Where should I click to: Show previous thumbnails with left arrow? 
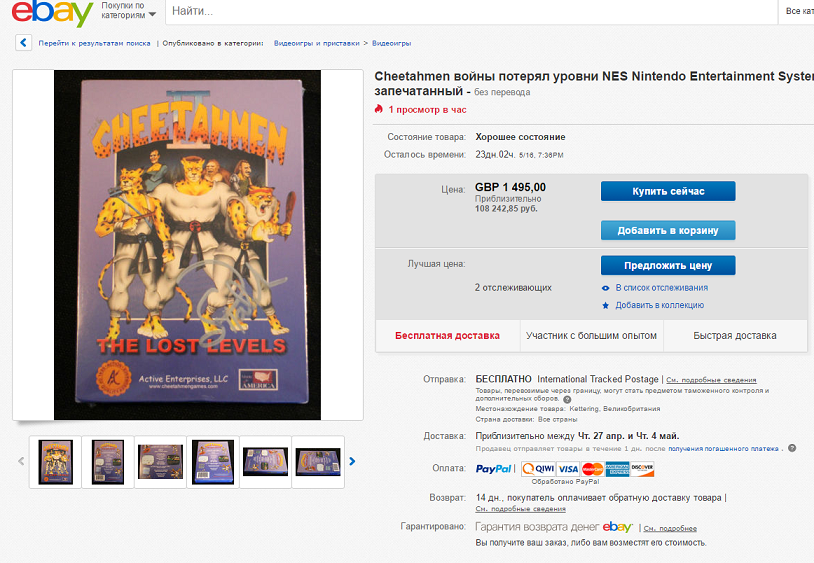pyautogui.click(x=21, y=461)
